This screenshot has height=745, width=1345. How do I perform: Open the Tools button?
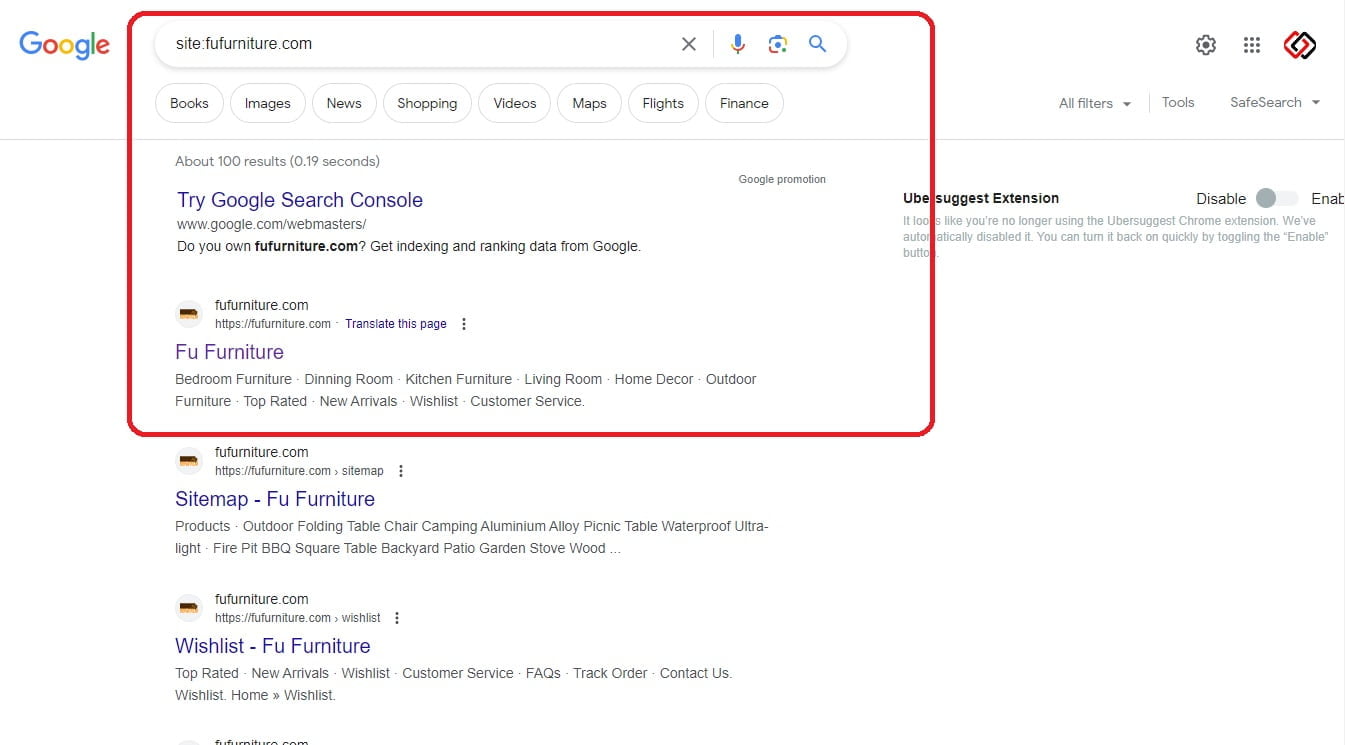1178,102
